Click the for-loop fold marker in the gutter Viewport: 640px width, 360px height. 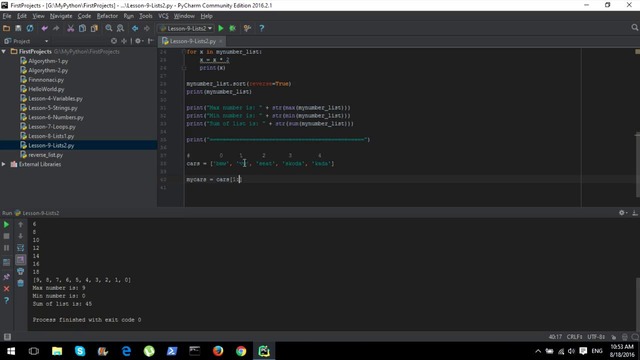point(184,52)
